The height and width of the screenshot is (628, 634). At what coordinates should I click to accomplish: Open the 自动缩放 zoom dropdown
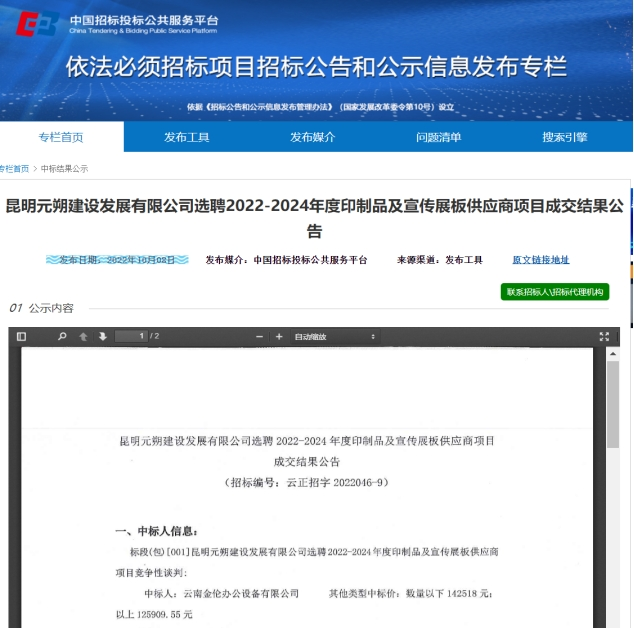(334, 337)
